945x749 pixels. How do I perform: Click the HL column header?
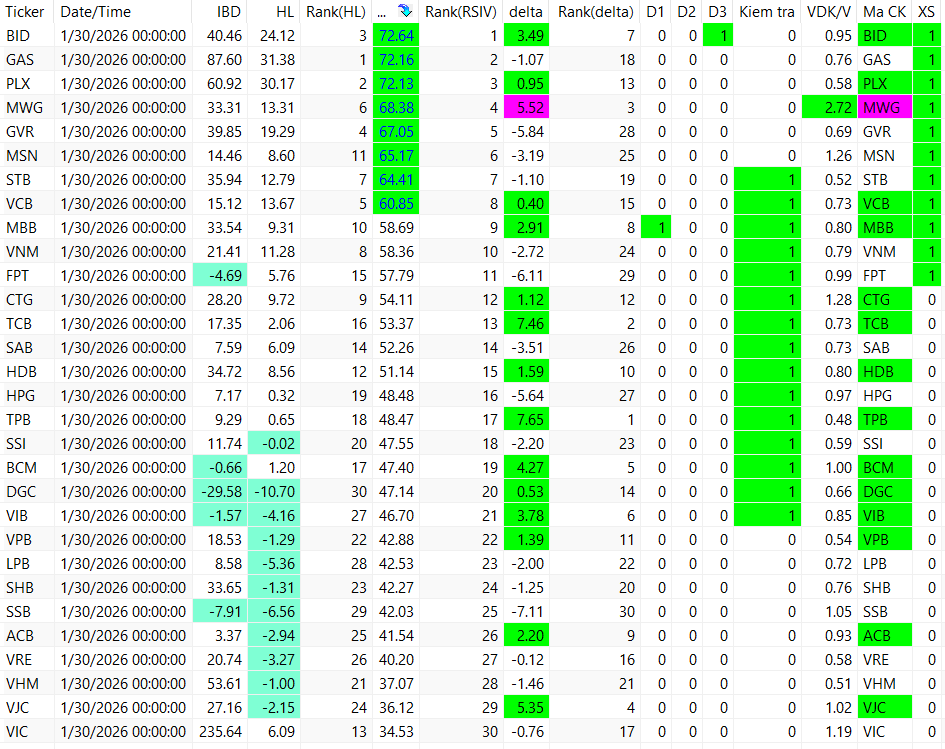click(285, 12)
